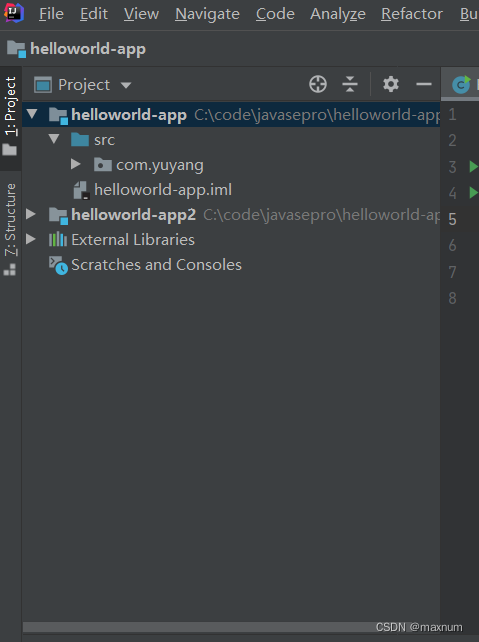The height and width of the screenshot is (642, 479).
Task: Select the com.yuyang package icon
Action: pyautogui.click(x=102, y=165)
